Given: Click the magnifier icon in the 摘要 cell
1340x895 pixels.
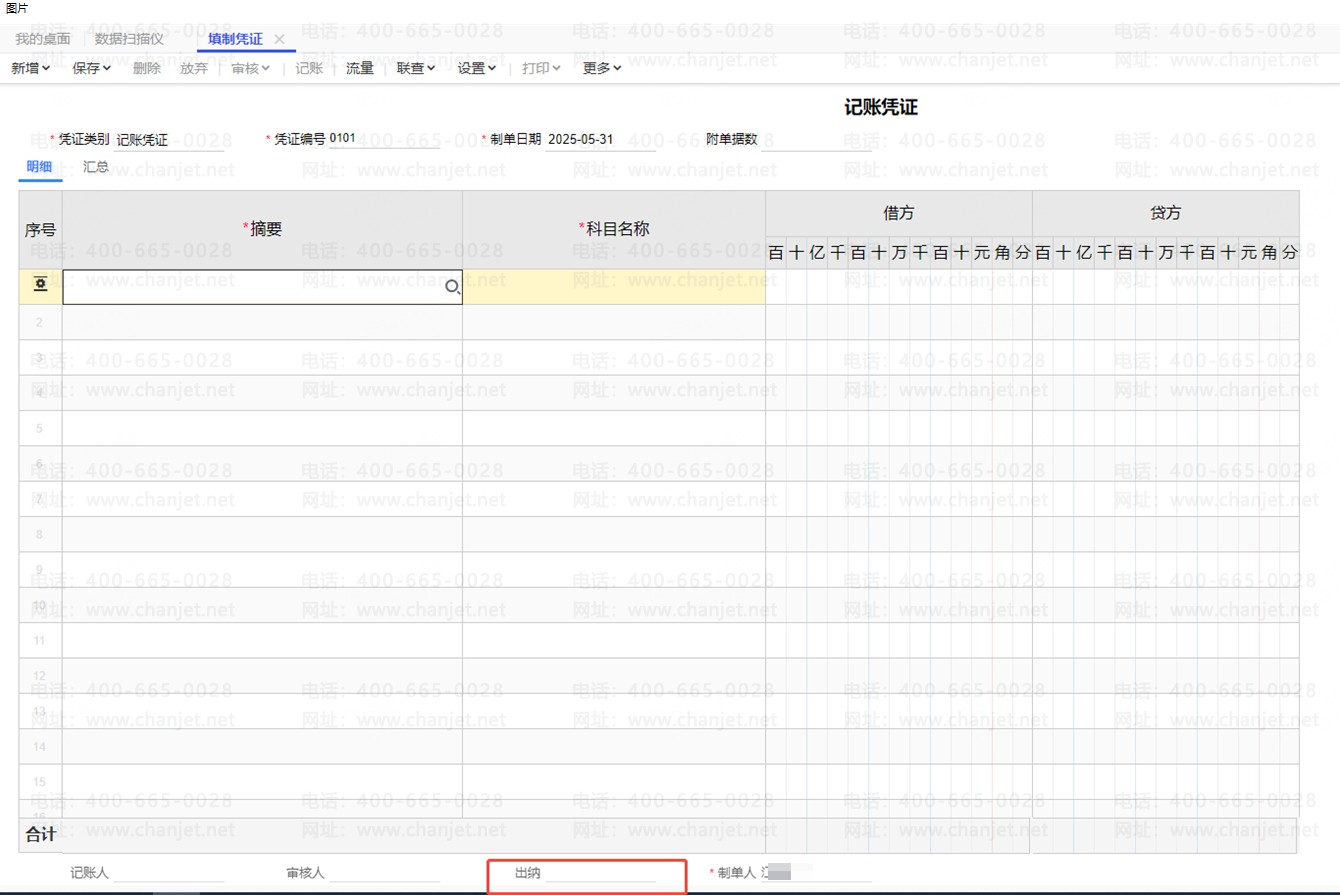Looking at the screenshot, I should (x=452, y=288).
